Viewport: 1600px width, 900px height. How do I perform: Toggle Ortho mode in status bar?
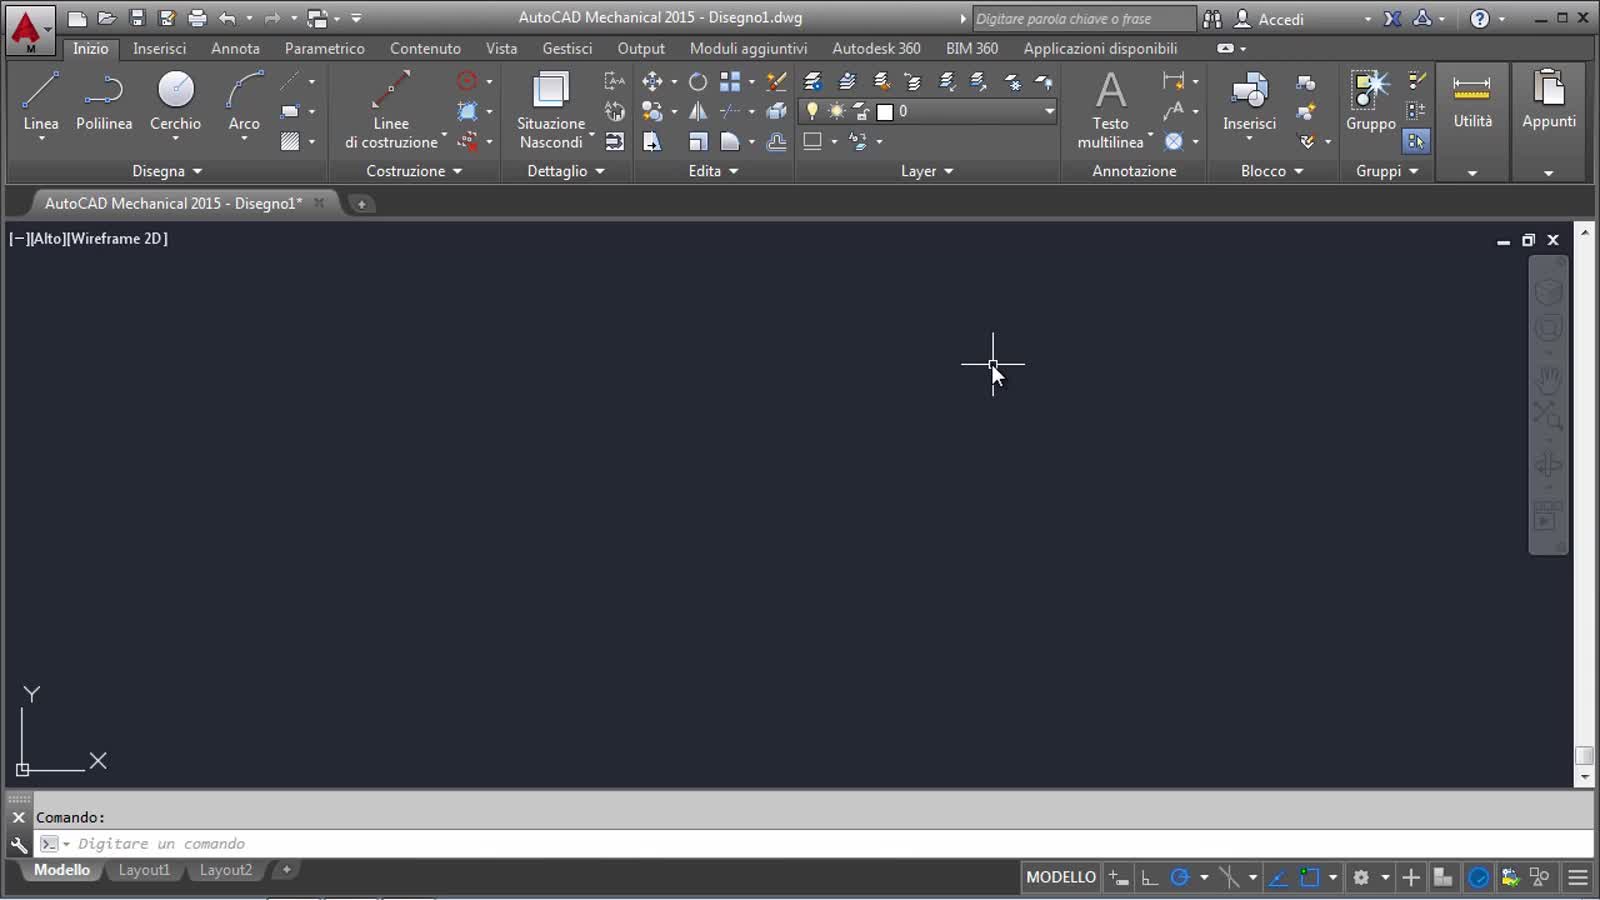(x=1150, y=878)
